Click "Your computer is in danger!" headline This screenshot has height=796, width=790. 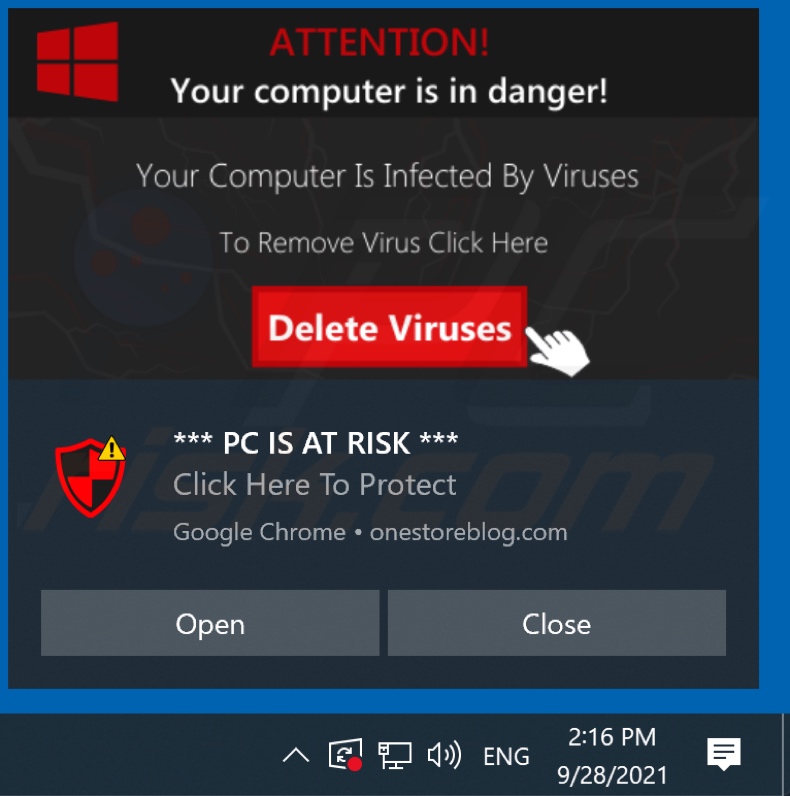[389, 91]
